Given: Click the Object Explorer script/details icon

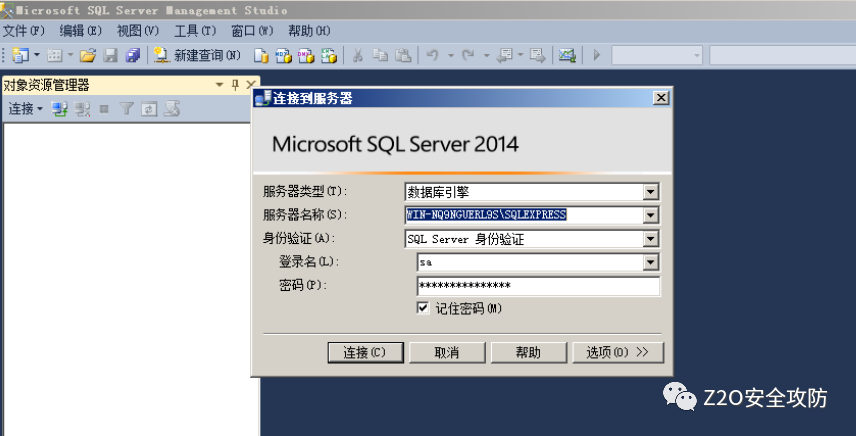Looking at the screenshot, I should point(173,109).
